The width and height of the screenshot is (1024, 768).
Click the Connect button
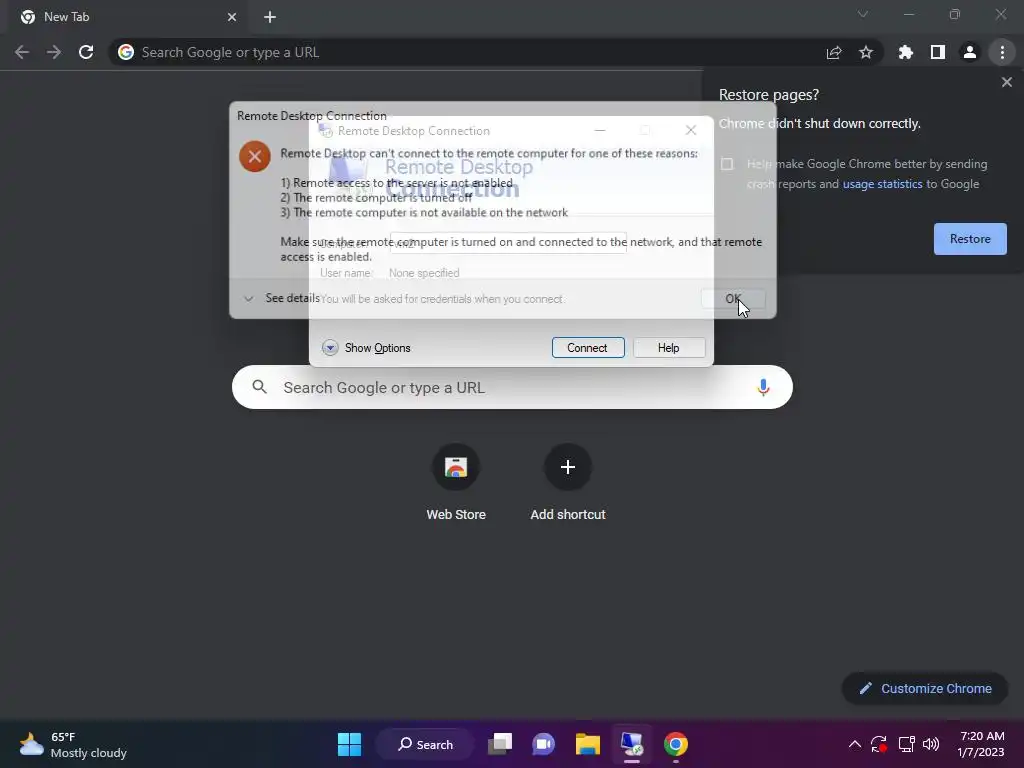click(x=588, y=348)
